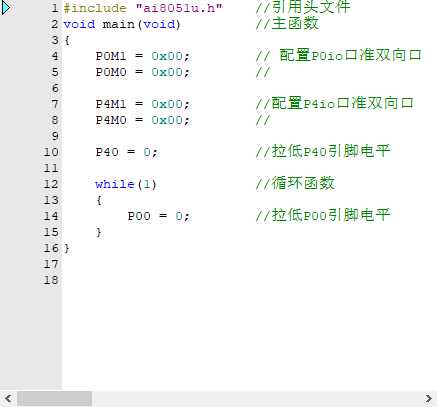Click line number 10 in the gutter
437x407 pixels.
pos(51,152)
